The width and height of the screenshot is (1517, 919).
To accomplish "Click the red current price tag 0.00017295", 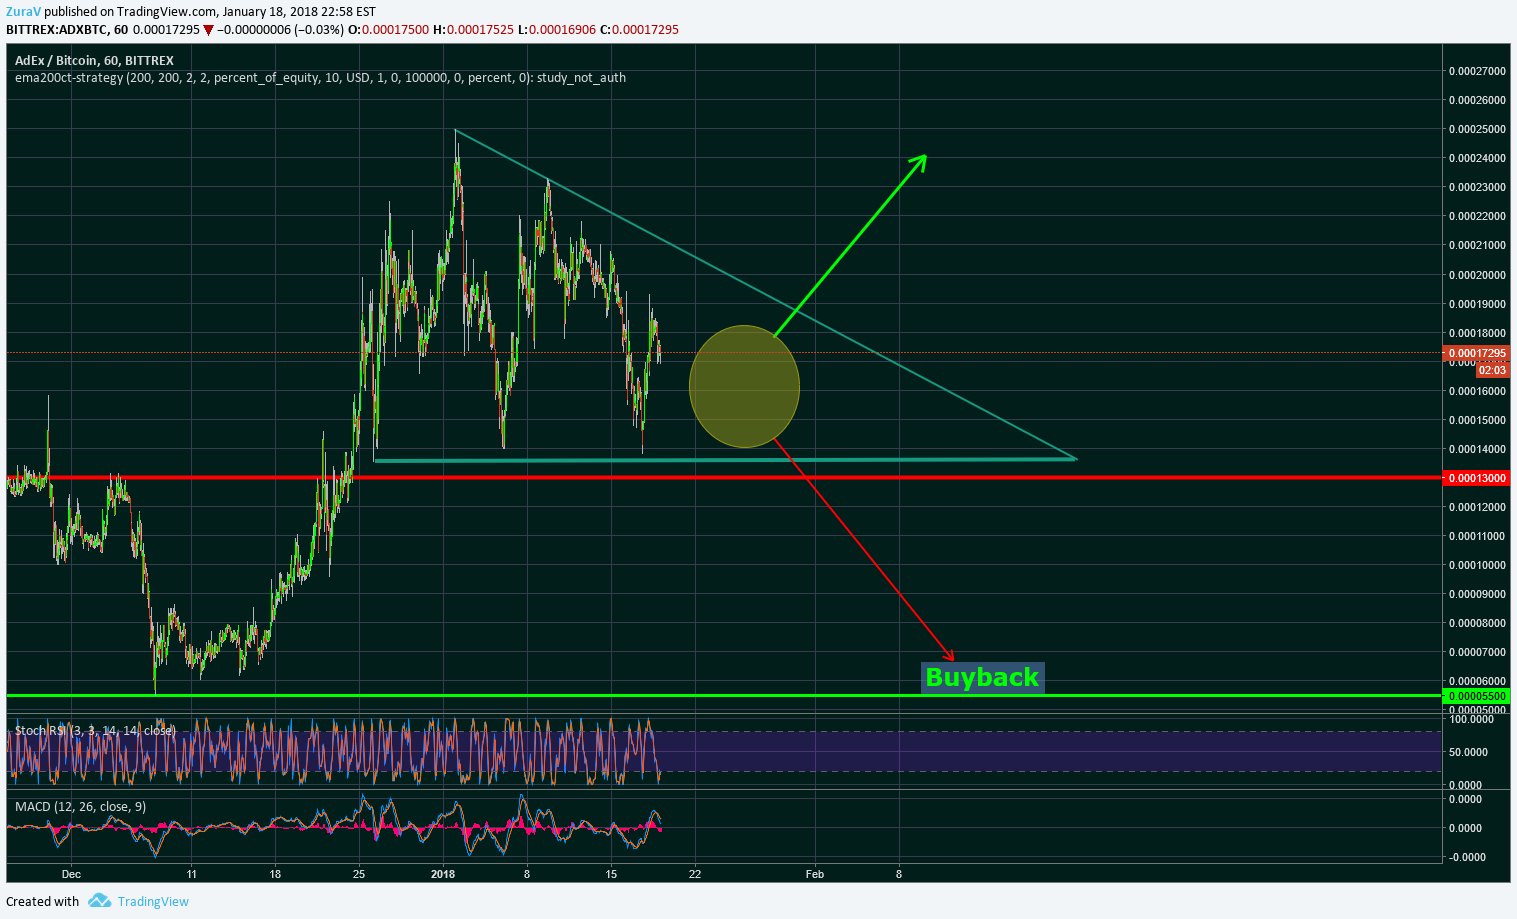I will [x=1477, y=353].
